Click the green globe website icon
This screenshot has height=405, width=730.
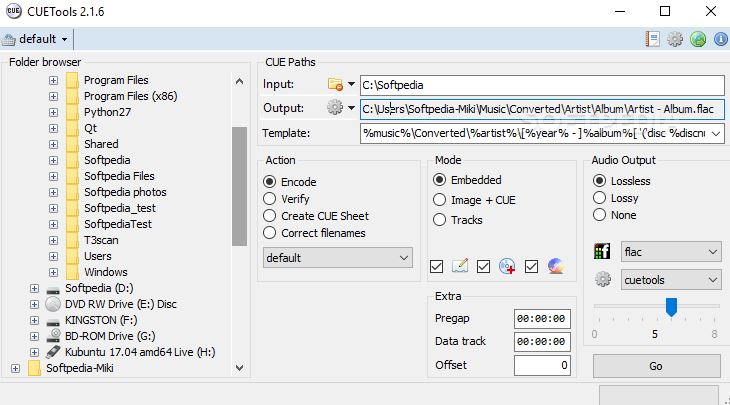tap(698, 39)
